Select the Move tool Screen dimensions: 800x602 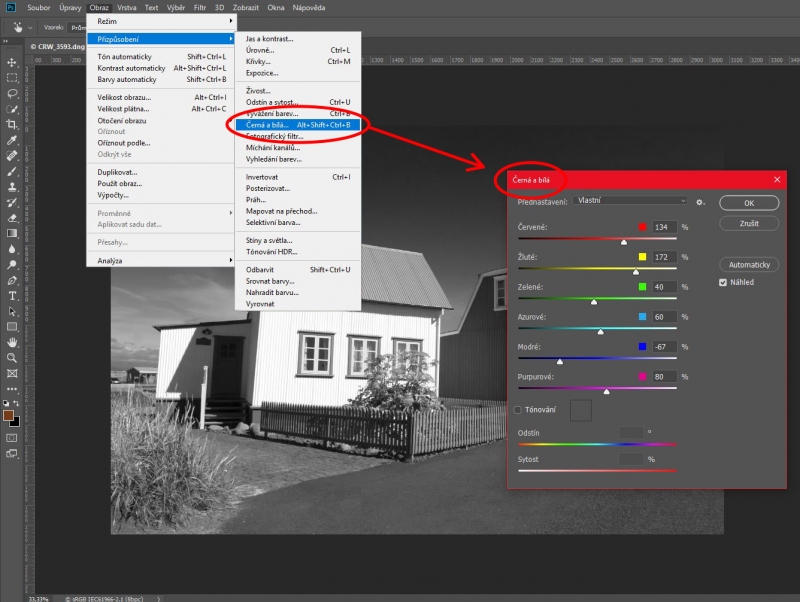(12, 62)
